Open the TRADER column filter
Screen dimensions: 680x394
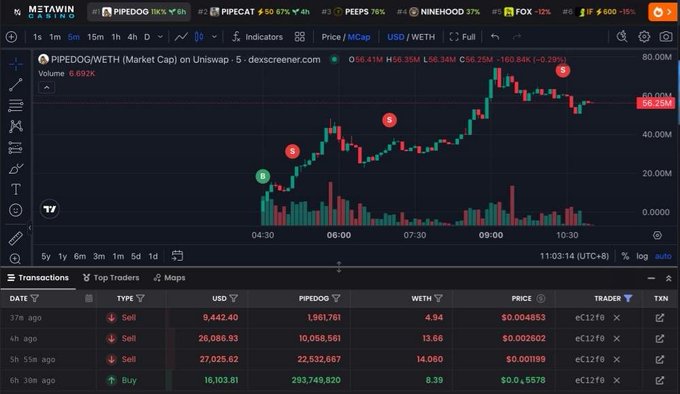tap(628, 298)
